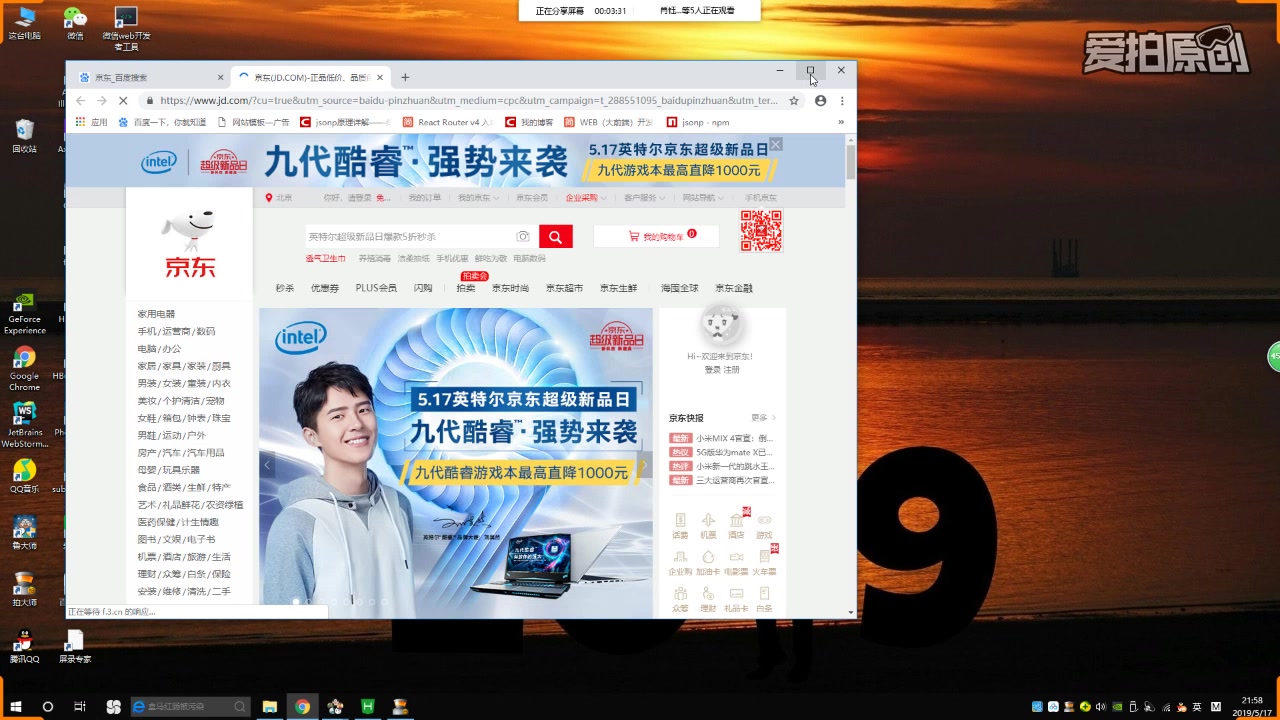Screen dimensions: 1280x720
Task: Open the React Router v4 bookmark
Action: click(x=448, y=122)
